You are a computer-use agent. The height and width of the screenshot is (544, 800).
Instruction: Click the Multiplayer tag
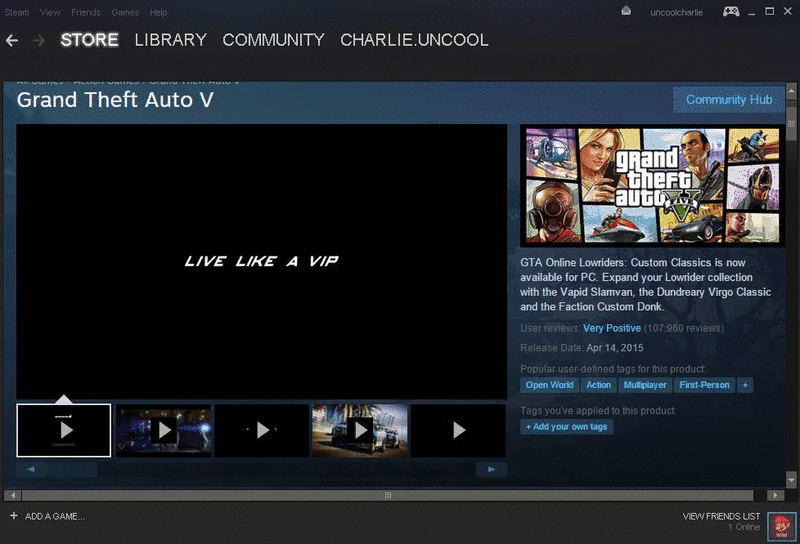pos(645,385)
